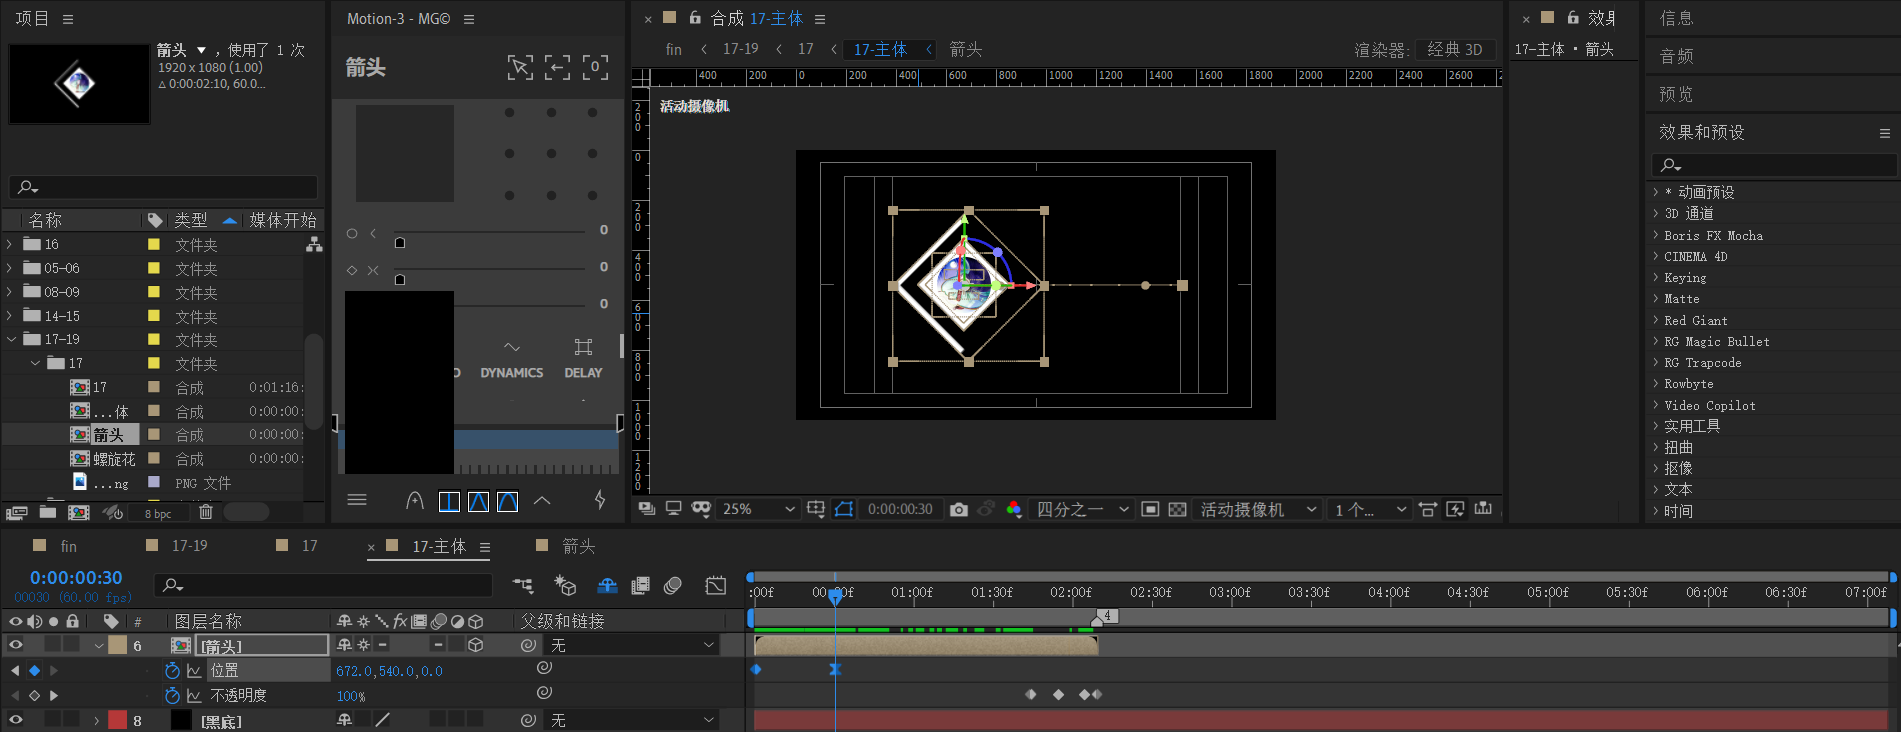Image resolution: width=1901 pixels, height=732 pixels.
Task: Click the 17-19 breadcrumb in composition navigator
Action: pos(740,49)
